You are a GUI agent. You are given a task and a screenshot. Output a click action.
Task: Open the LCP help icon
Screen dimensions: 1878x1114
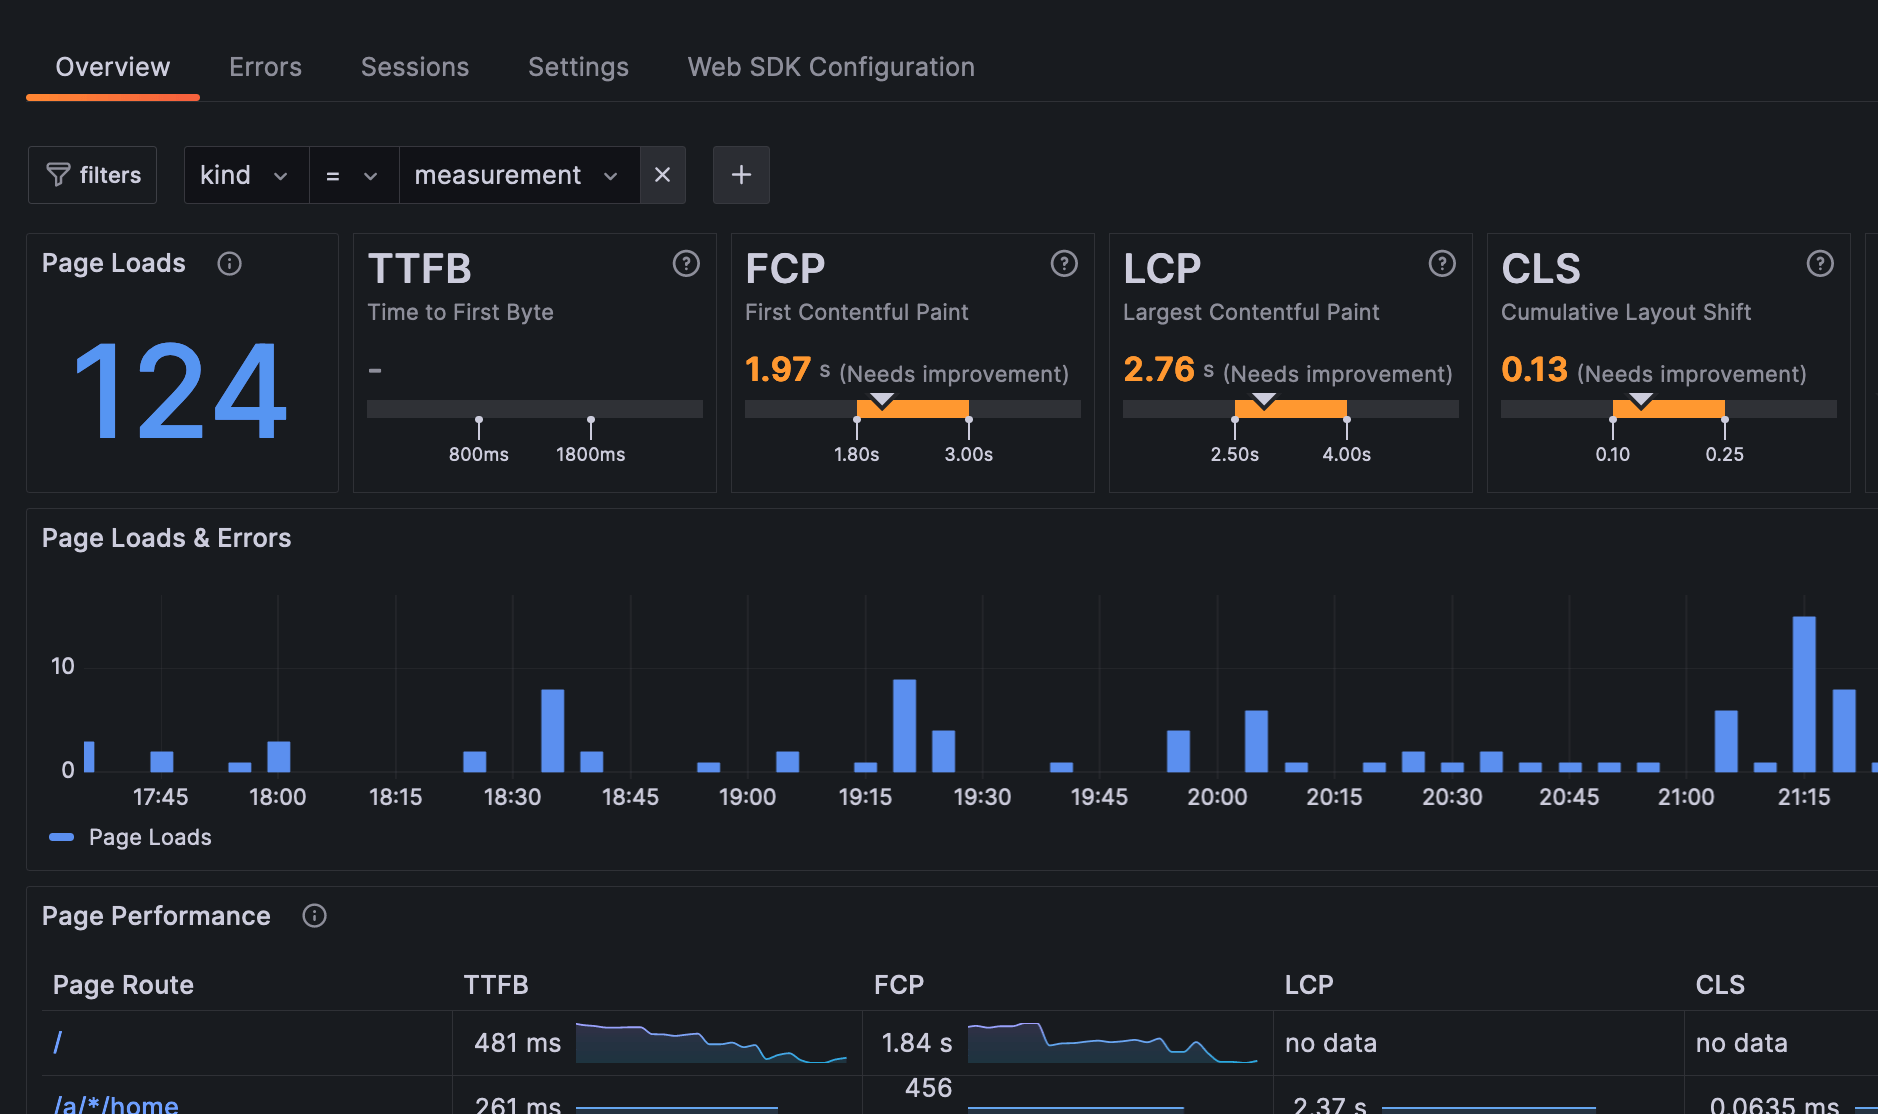(x=1442, y=264)
